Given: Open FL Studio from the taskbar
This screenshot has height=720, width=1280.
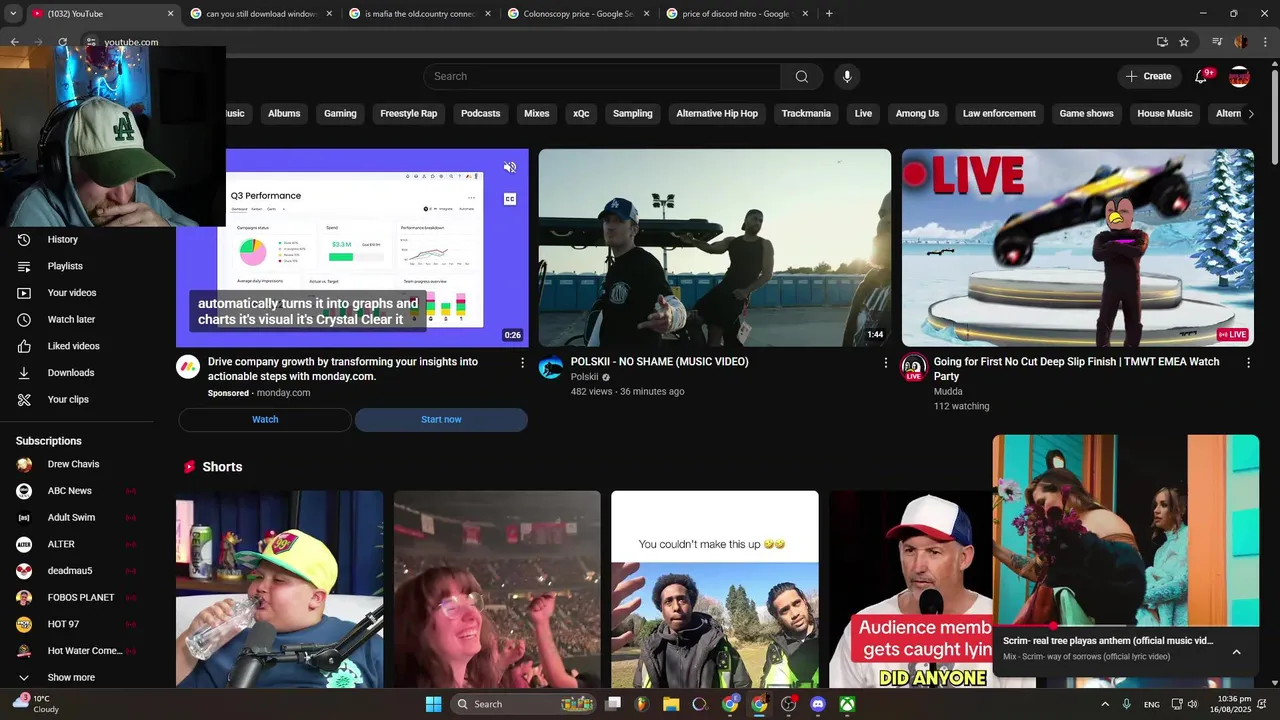Looking at the screenshot, I should (642, 704).
